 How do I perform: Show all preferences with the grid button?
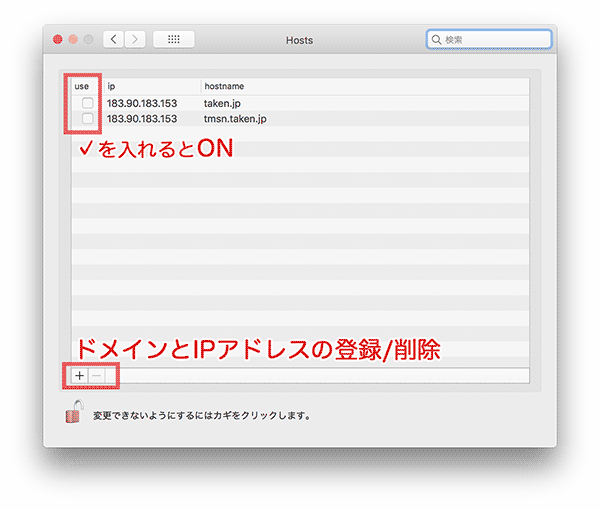[x=174, y=39]
